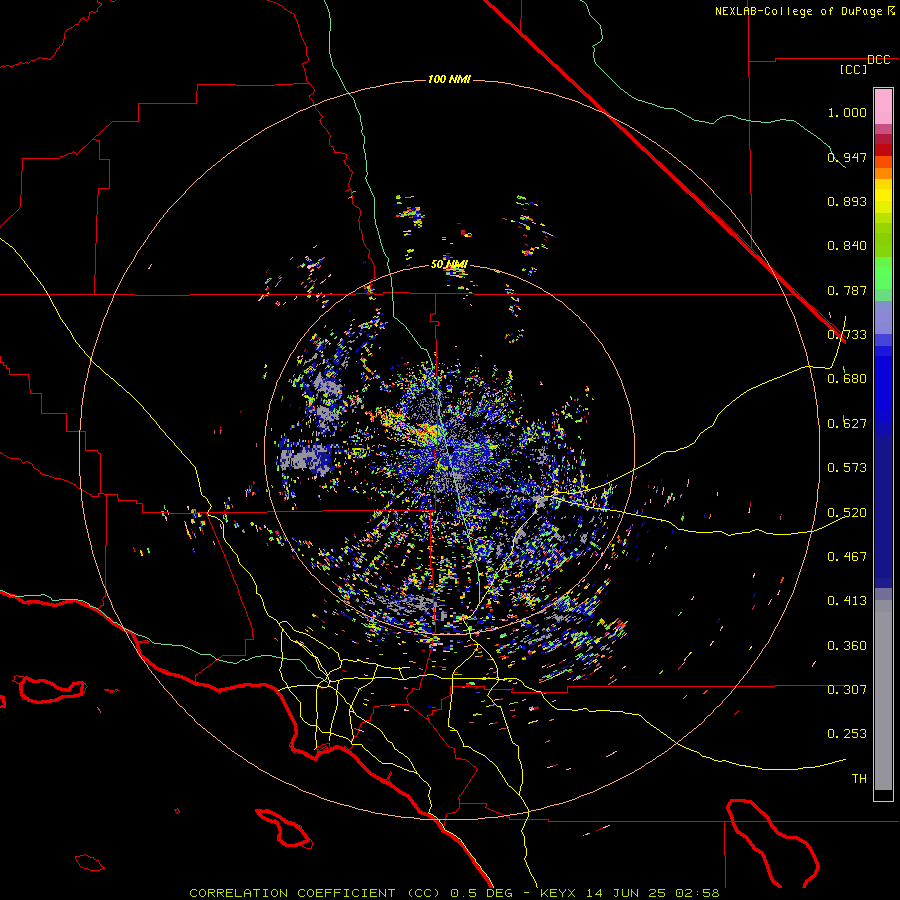Pick the pink segment of the color scale
Image resolution: width=900 pixels, height=900 pixels.
(x=883, y=106)
